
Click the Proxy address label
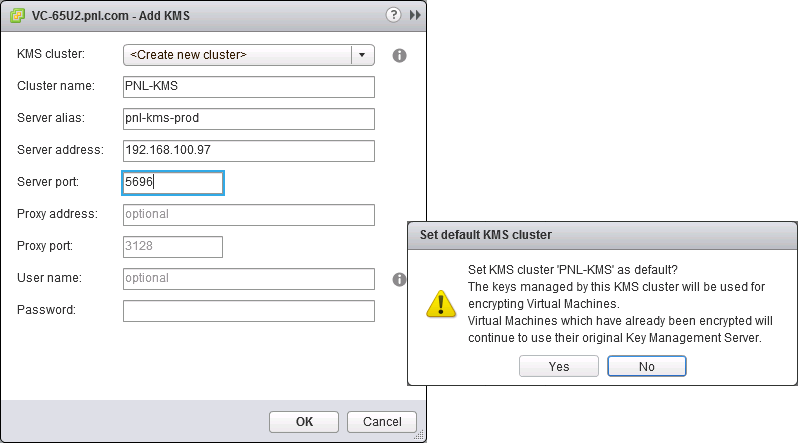[57, 214]
